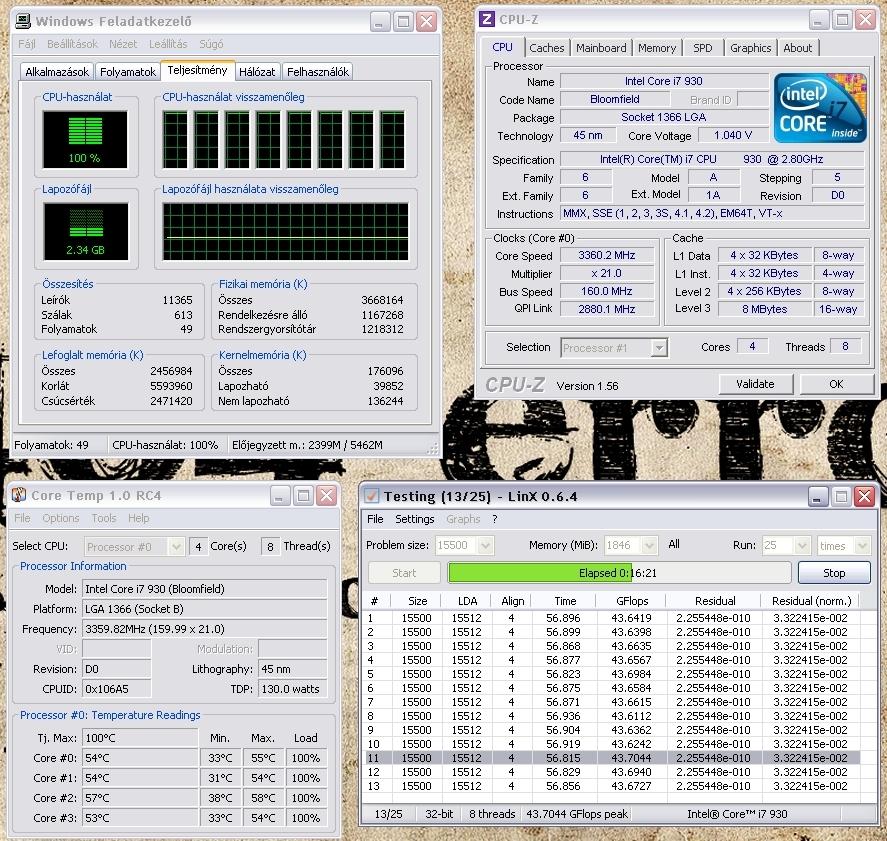This screenshot has width=887, height=841.
Task: Click the LinX title bar icon
Action: [x=371, y=496]
